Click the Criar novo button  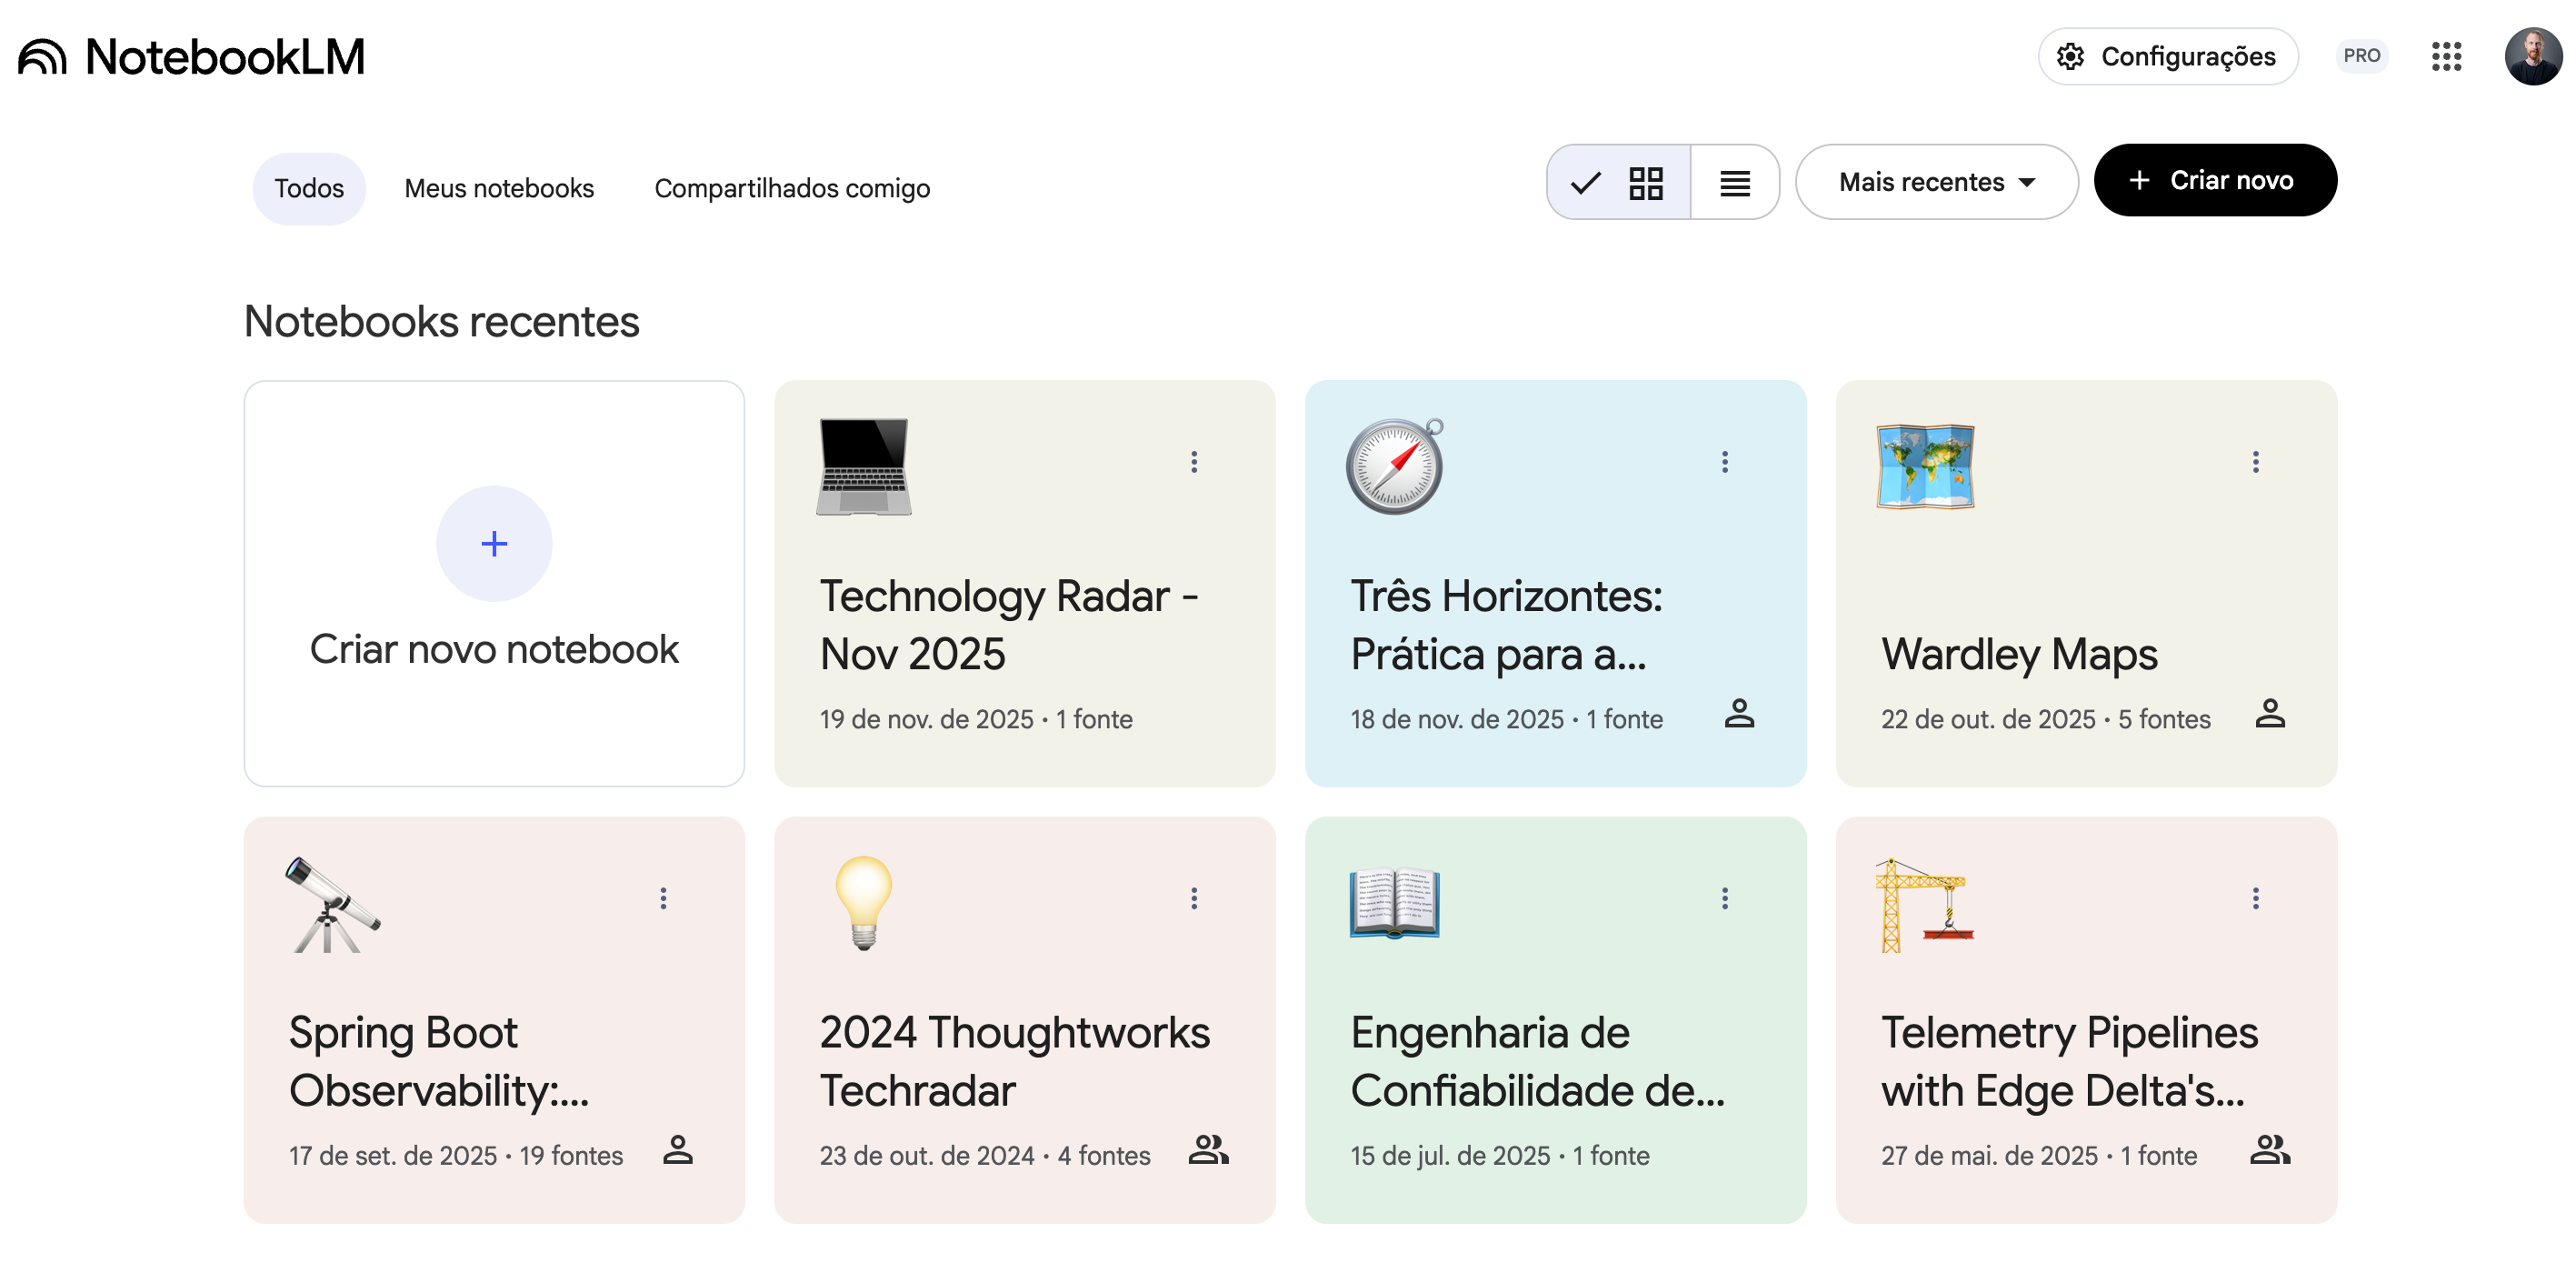2214,181
